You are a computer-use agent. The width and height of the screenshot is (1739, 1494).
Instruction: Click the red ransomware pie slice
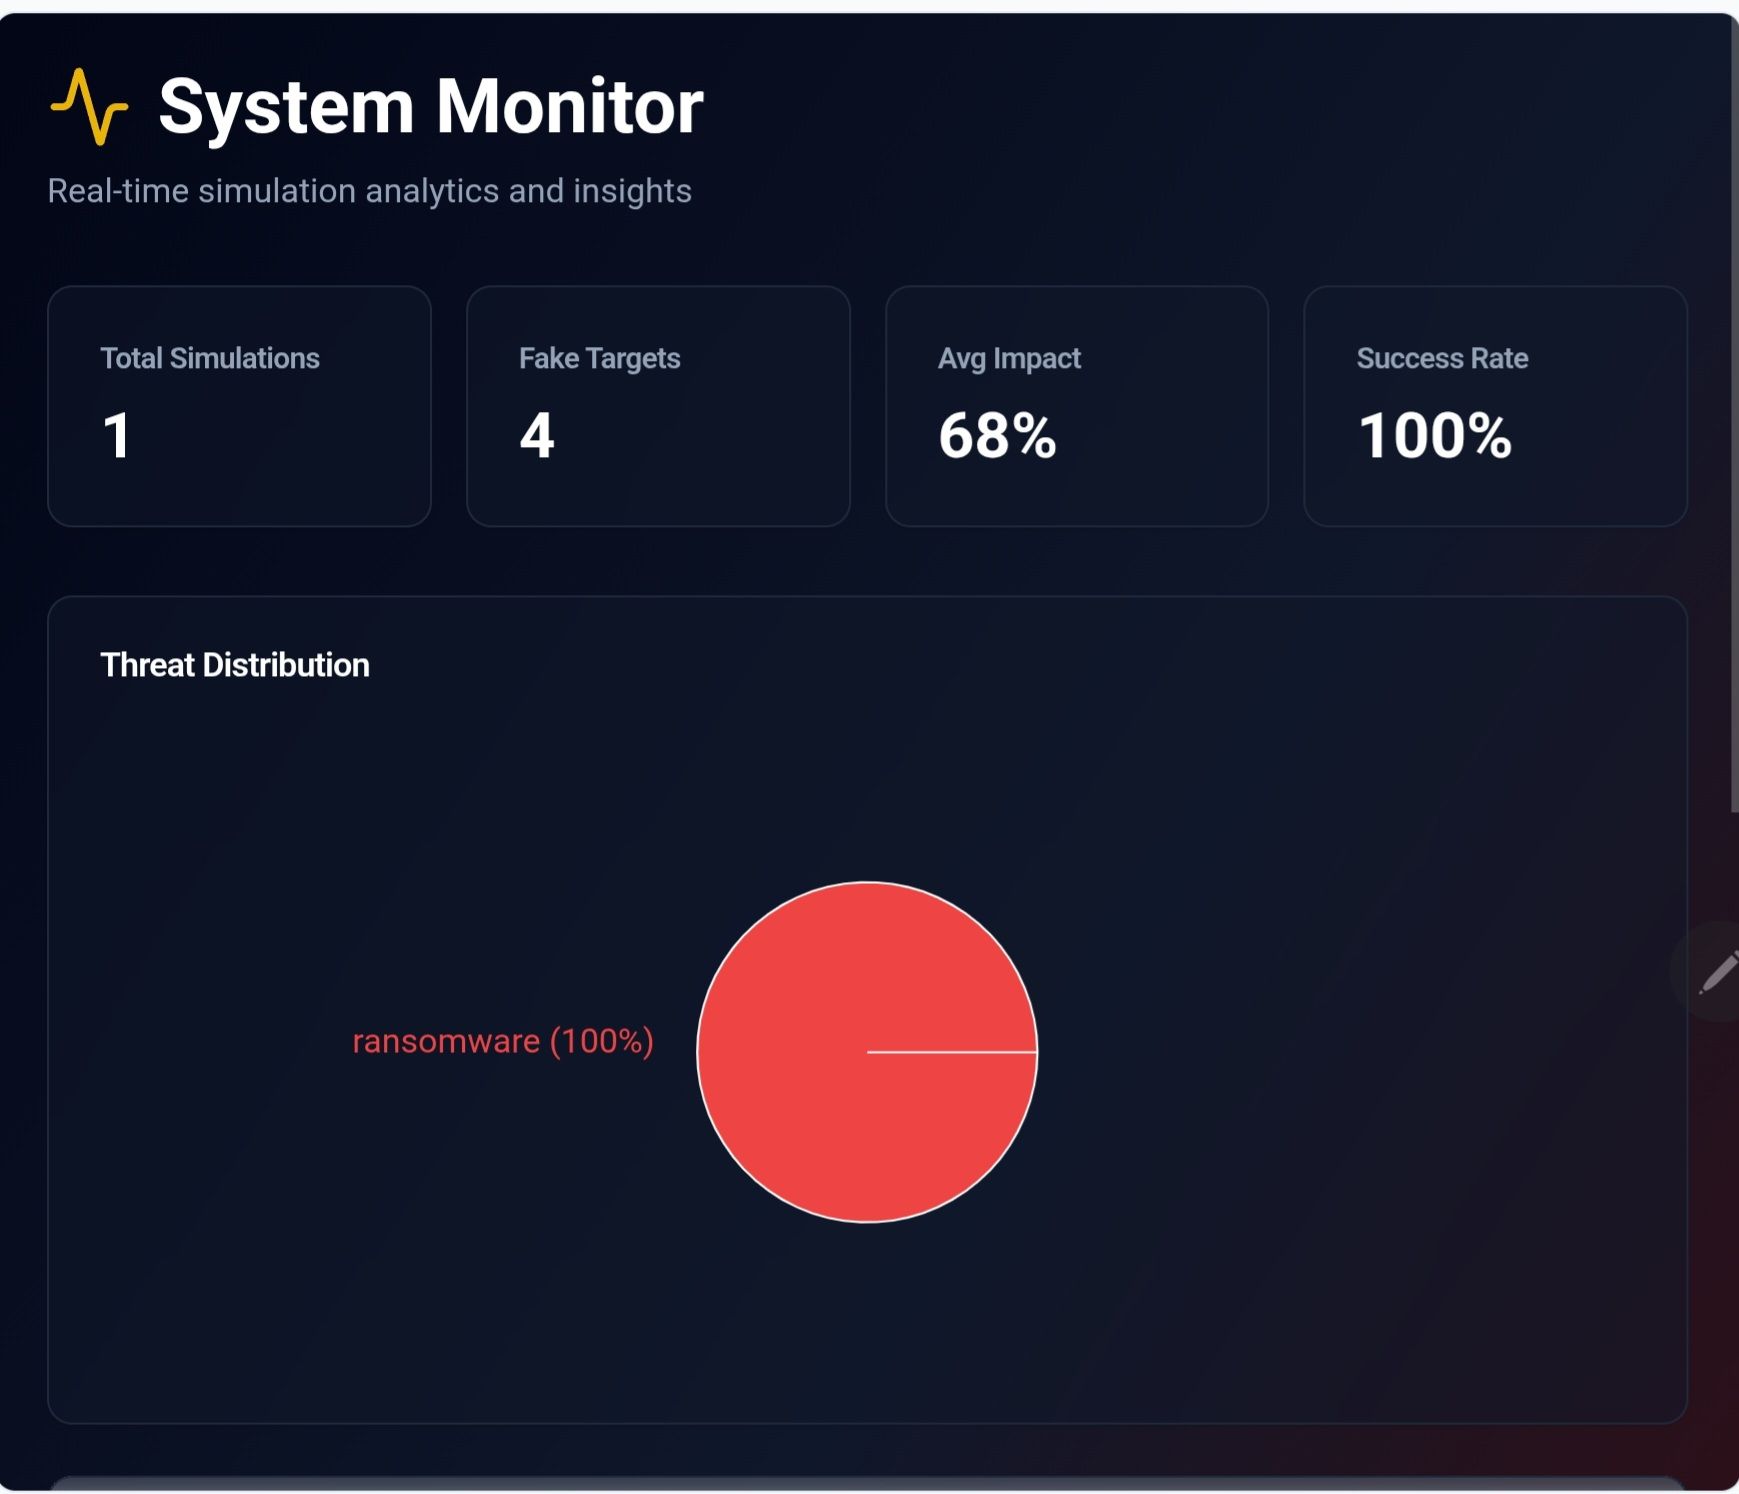tap(867, 1052)
